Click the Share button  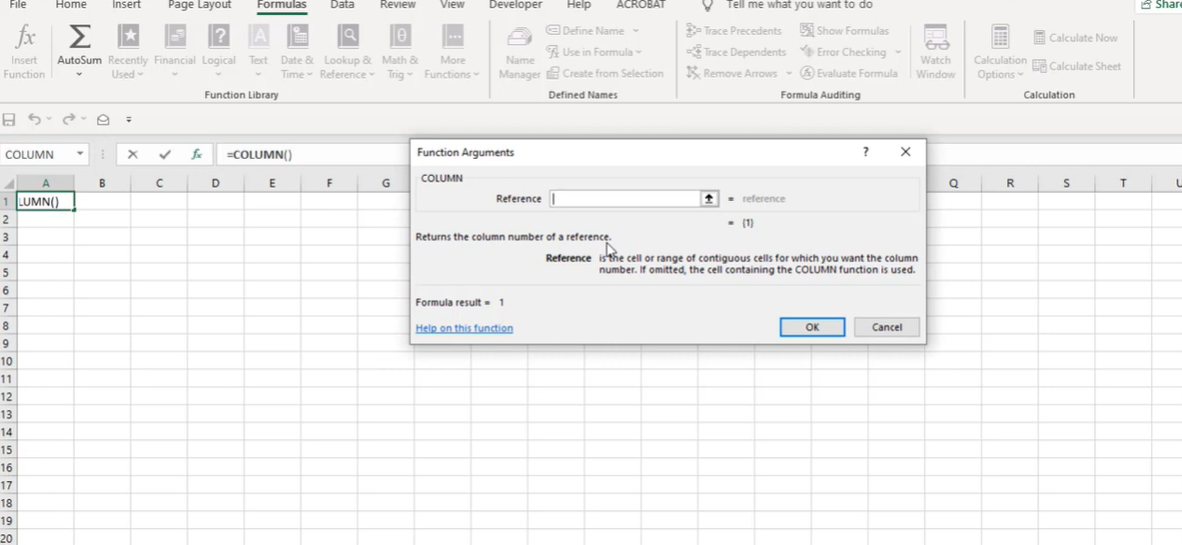[1160, 5]
